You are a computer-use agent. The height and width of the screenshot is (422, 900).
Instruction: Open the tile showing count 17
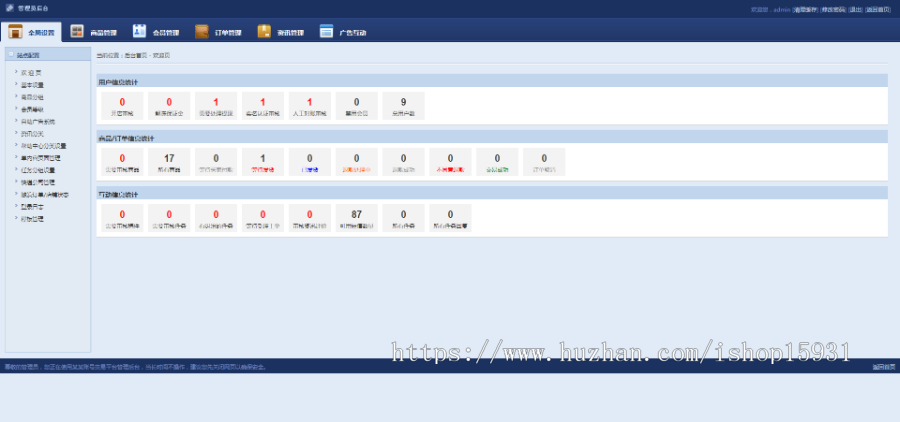pyautogui.click(x=169, y=161)
